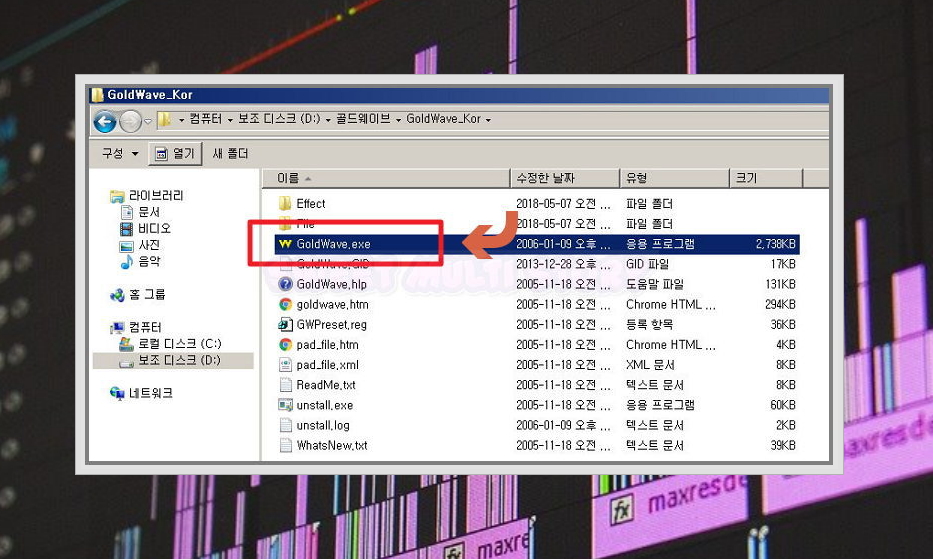Select unstall.exe file
Viewport: 933px width, 559px height.
(x=325, y=405)
